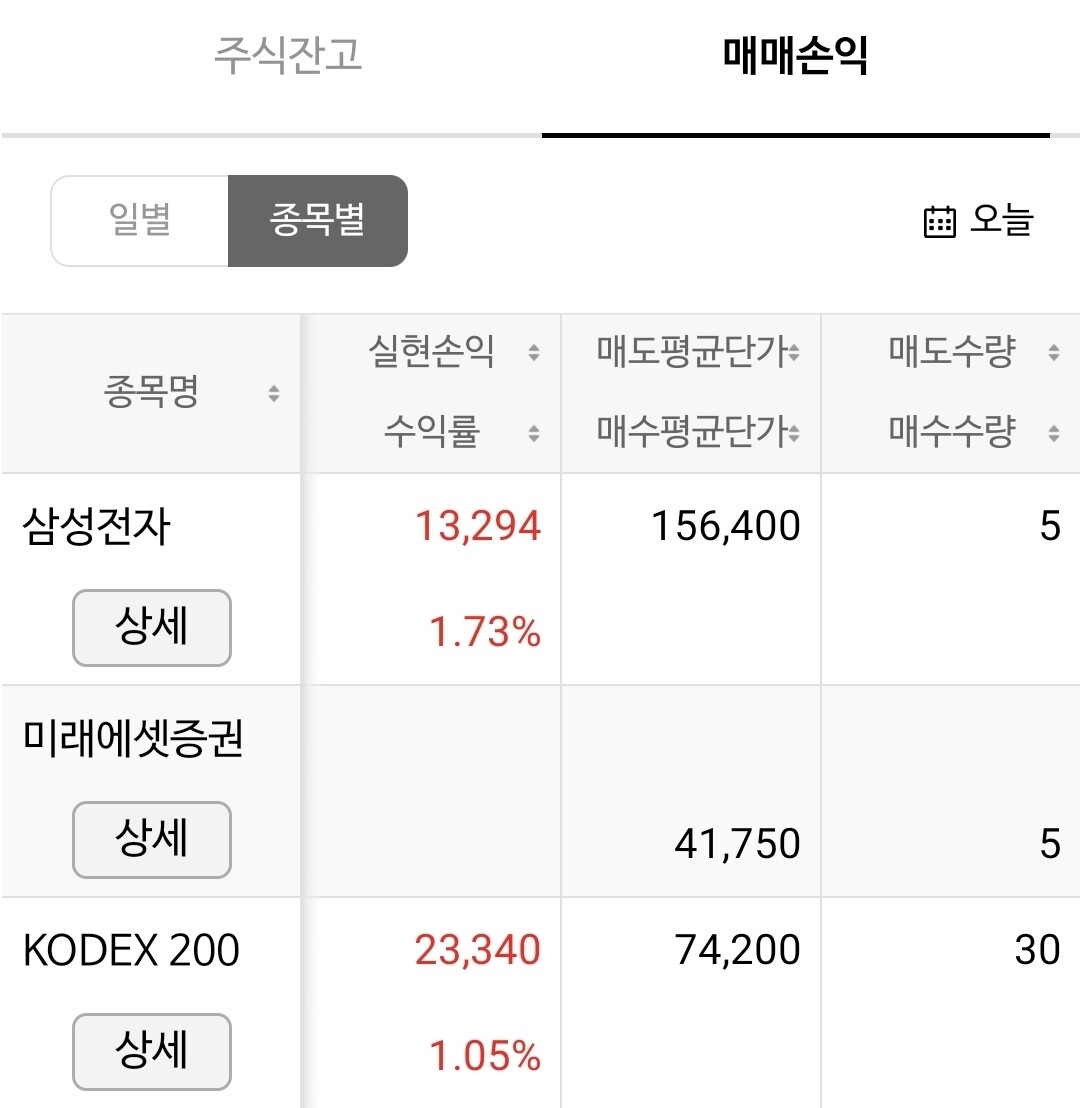
Task: Toggle view to 일별
Action: 140,221
